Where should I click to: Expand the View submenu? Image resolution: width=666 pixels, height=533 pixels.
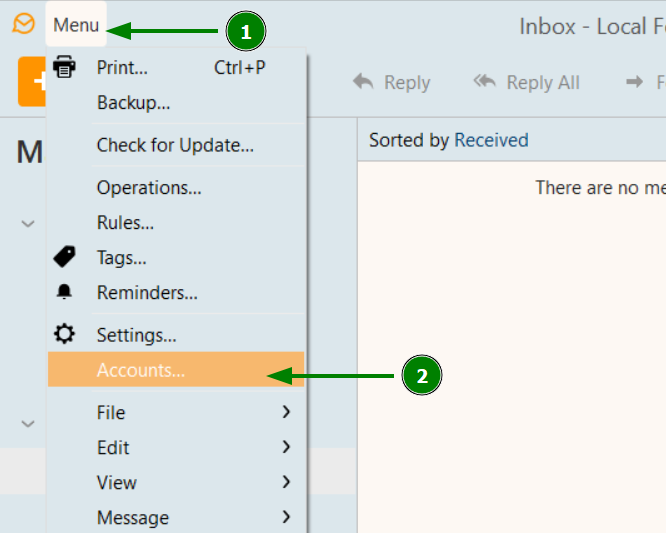(176, 482)
